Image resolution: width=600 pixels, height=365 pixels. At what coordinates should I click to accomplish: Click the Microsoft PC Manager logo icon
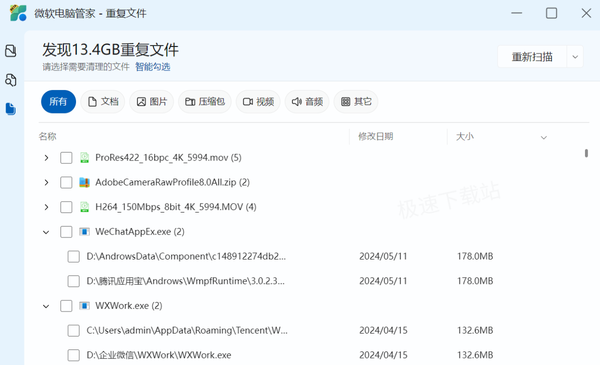point(18,13)
